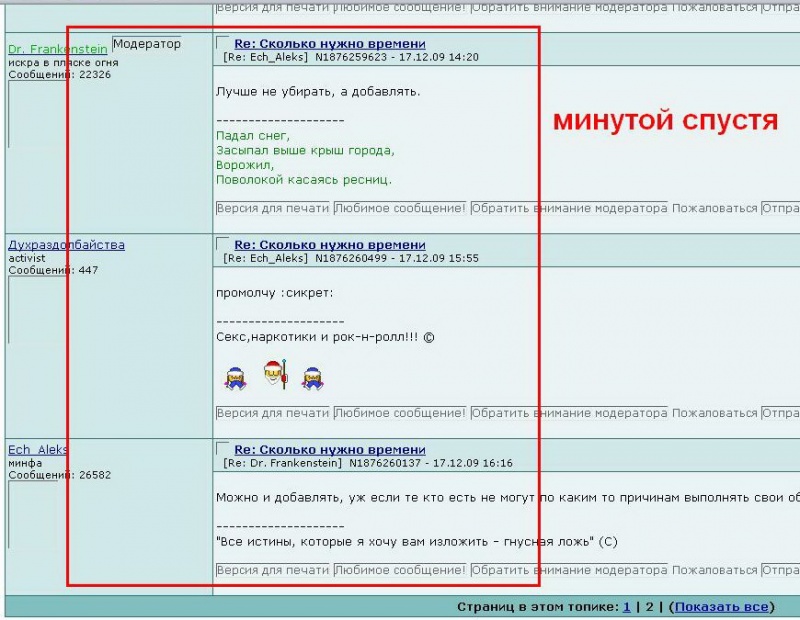Open the post title link in the 16:16 message
Viewport: 800px width, 620px height.
329,450
